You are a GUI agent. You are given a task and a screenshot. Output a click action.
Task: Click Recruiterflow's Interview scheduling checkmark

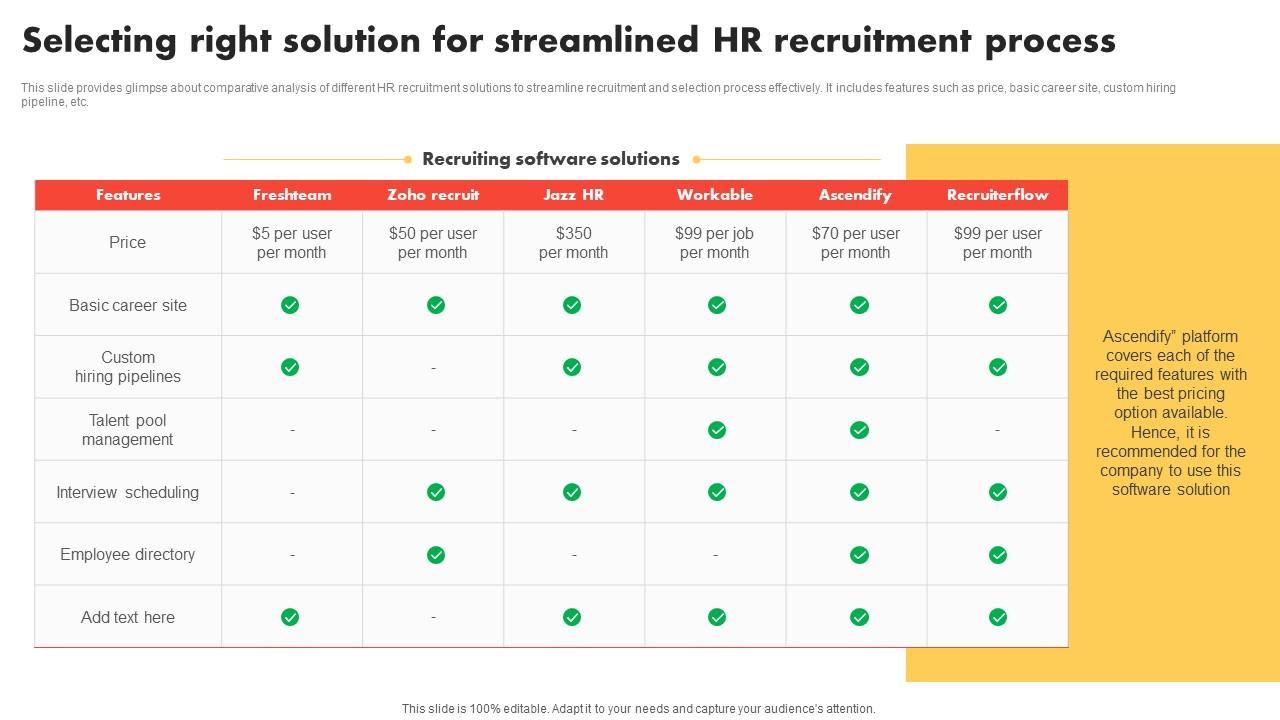pos(998,492)
